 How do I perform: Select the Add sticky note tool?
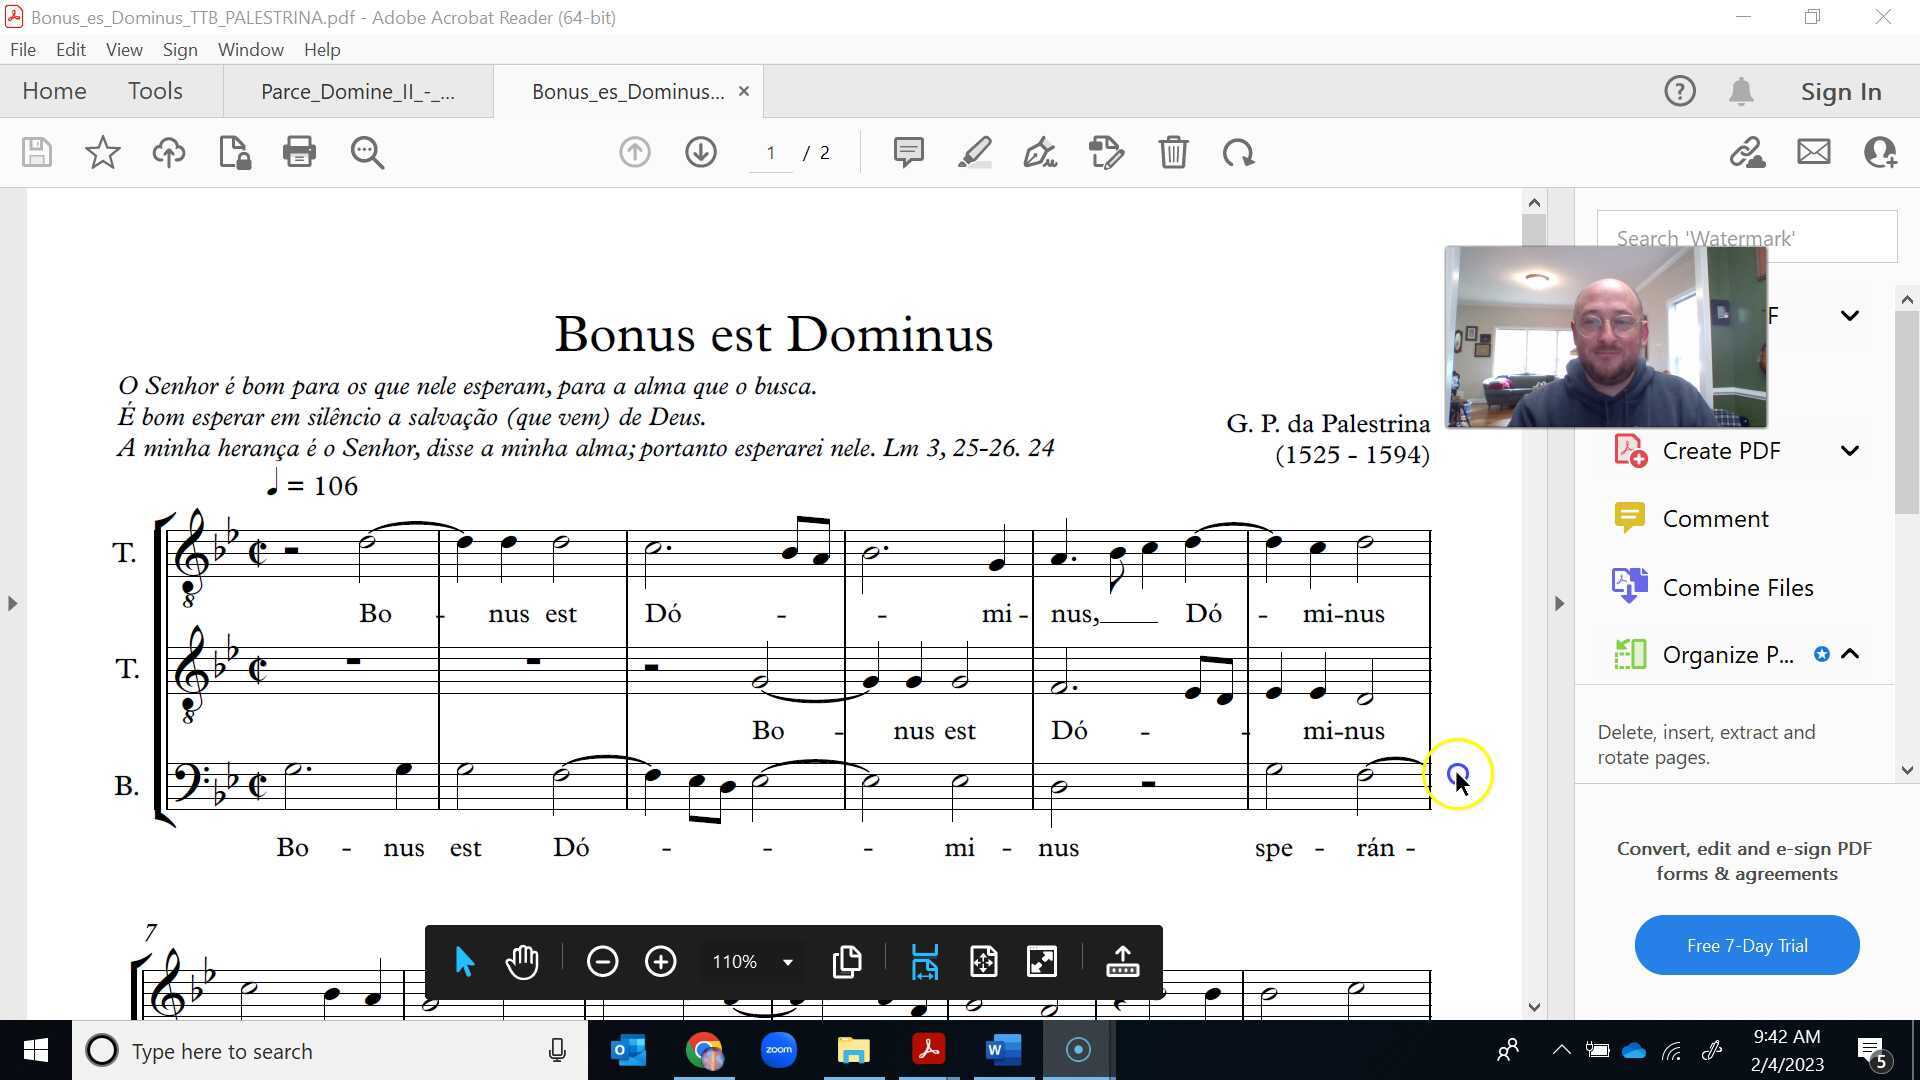(908, 152)
